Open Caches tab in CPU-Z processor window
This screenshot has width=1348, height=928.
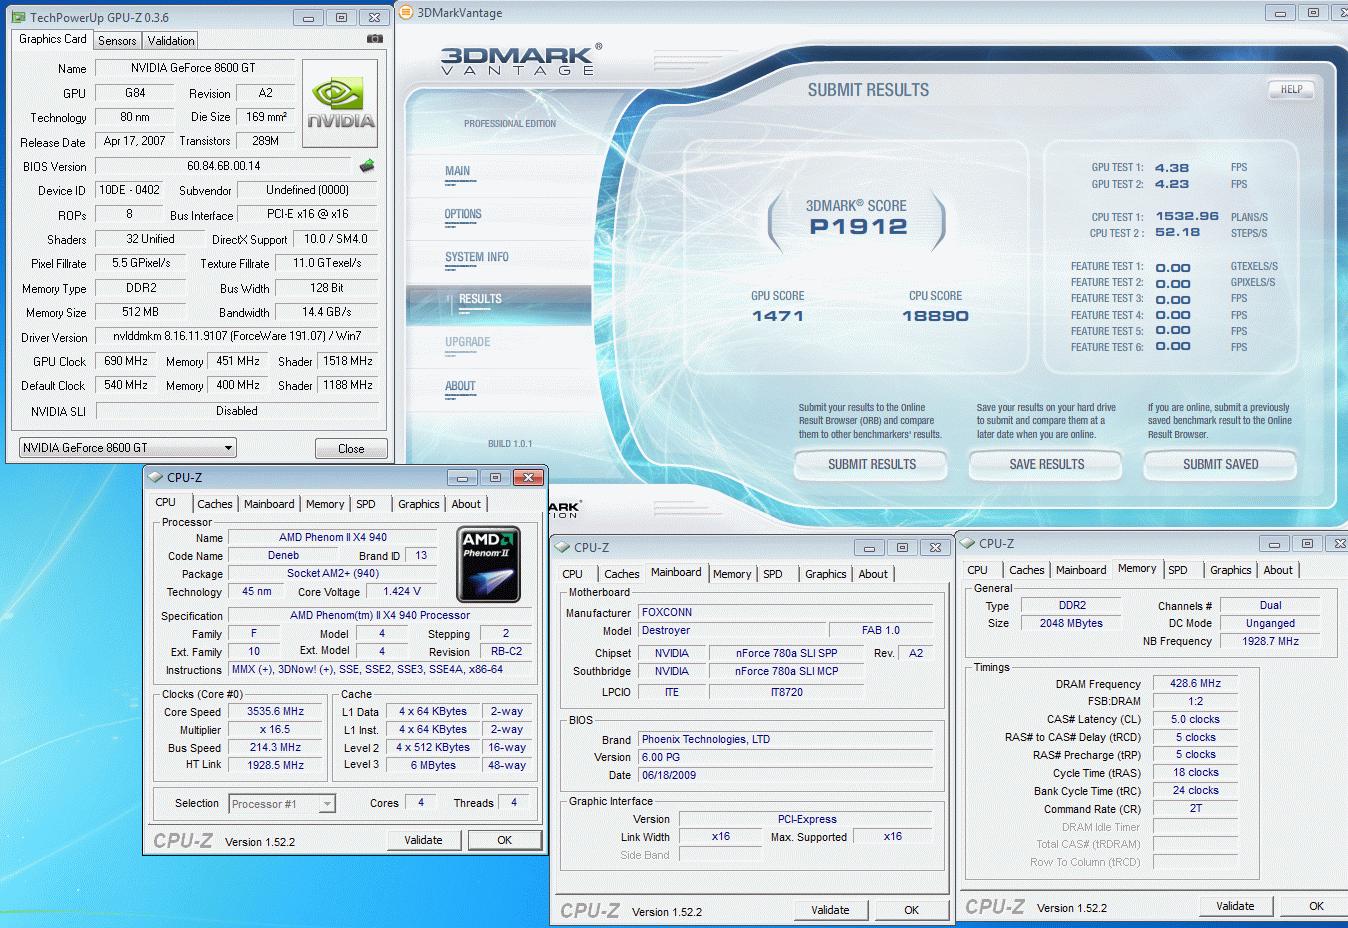click(x=214, y=504)
